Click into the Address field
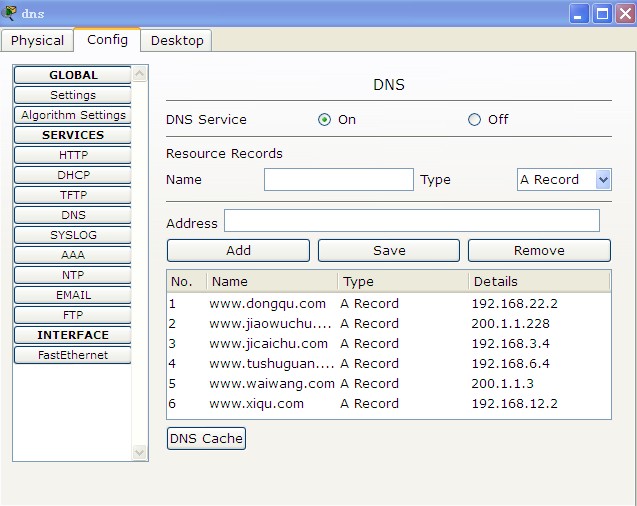 [x=411, y=221]
